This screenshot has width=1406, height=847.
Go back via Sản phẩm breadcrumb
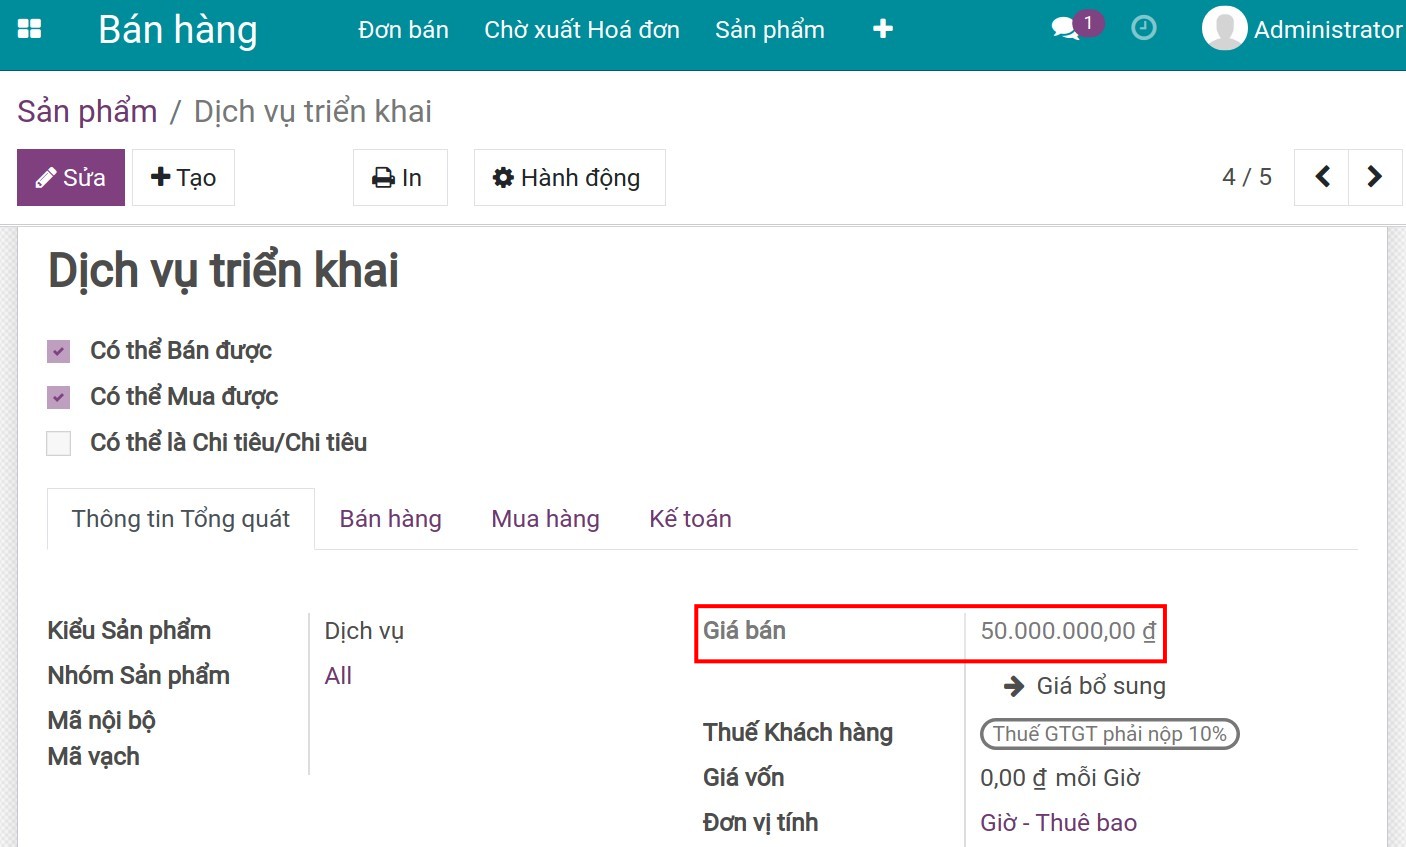(87, 111)
